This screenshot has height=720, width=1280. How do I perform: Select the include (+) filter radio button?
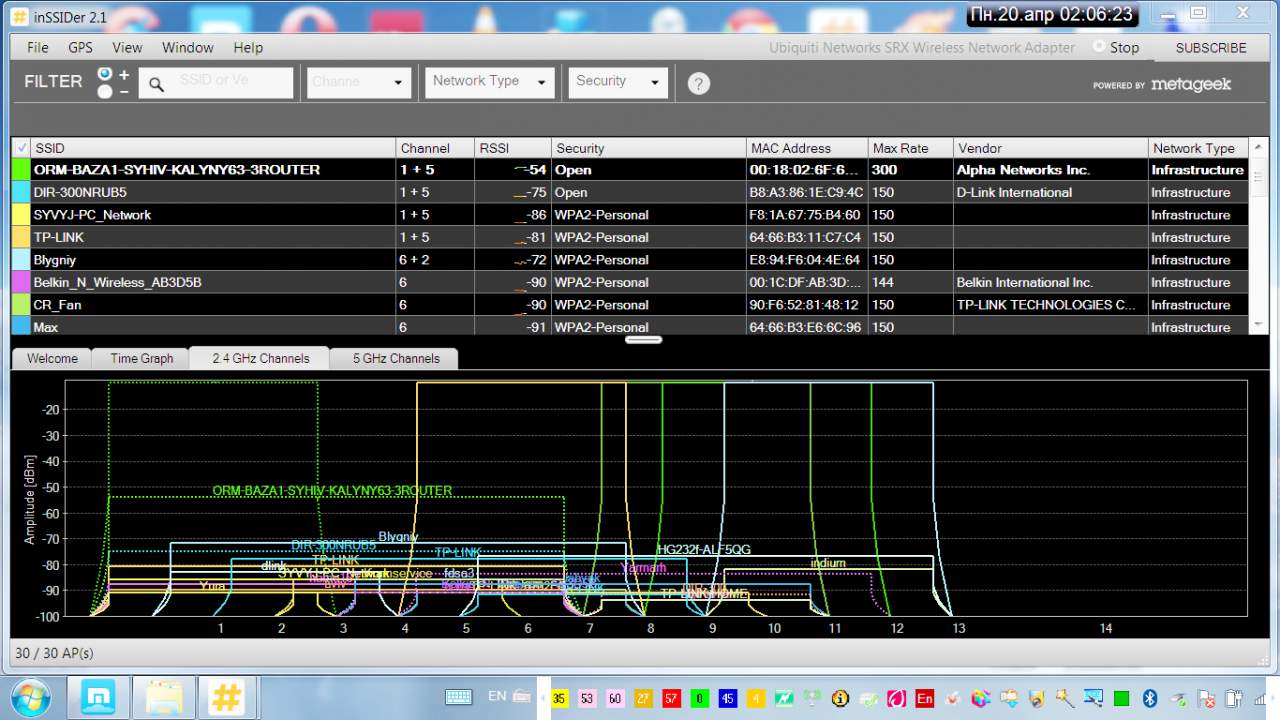tap(105, 75)
